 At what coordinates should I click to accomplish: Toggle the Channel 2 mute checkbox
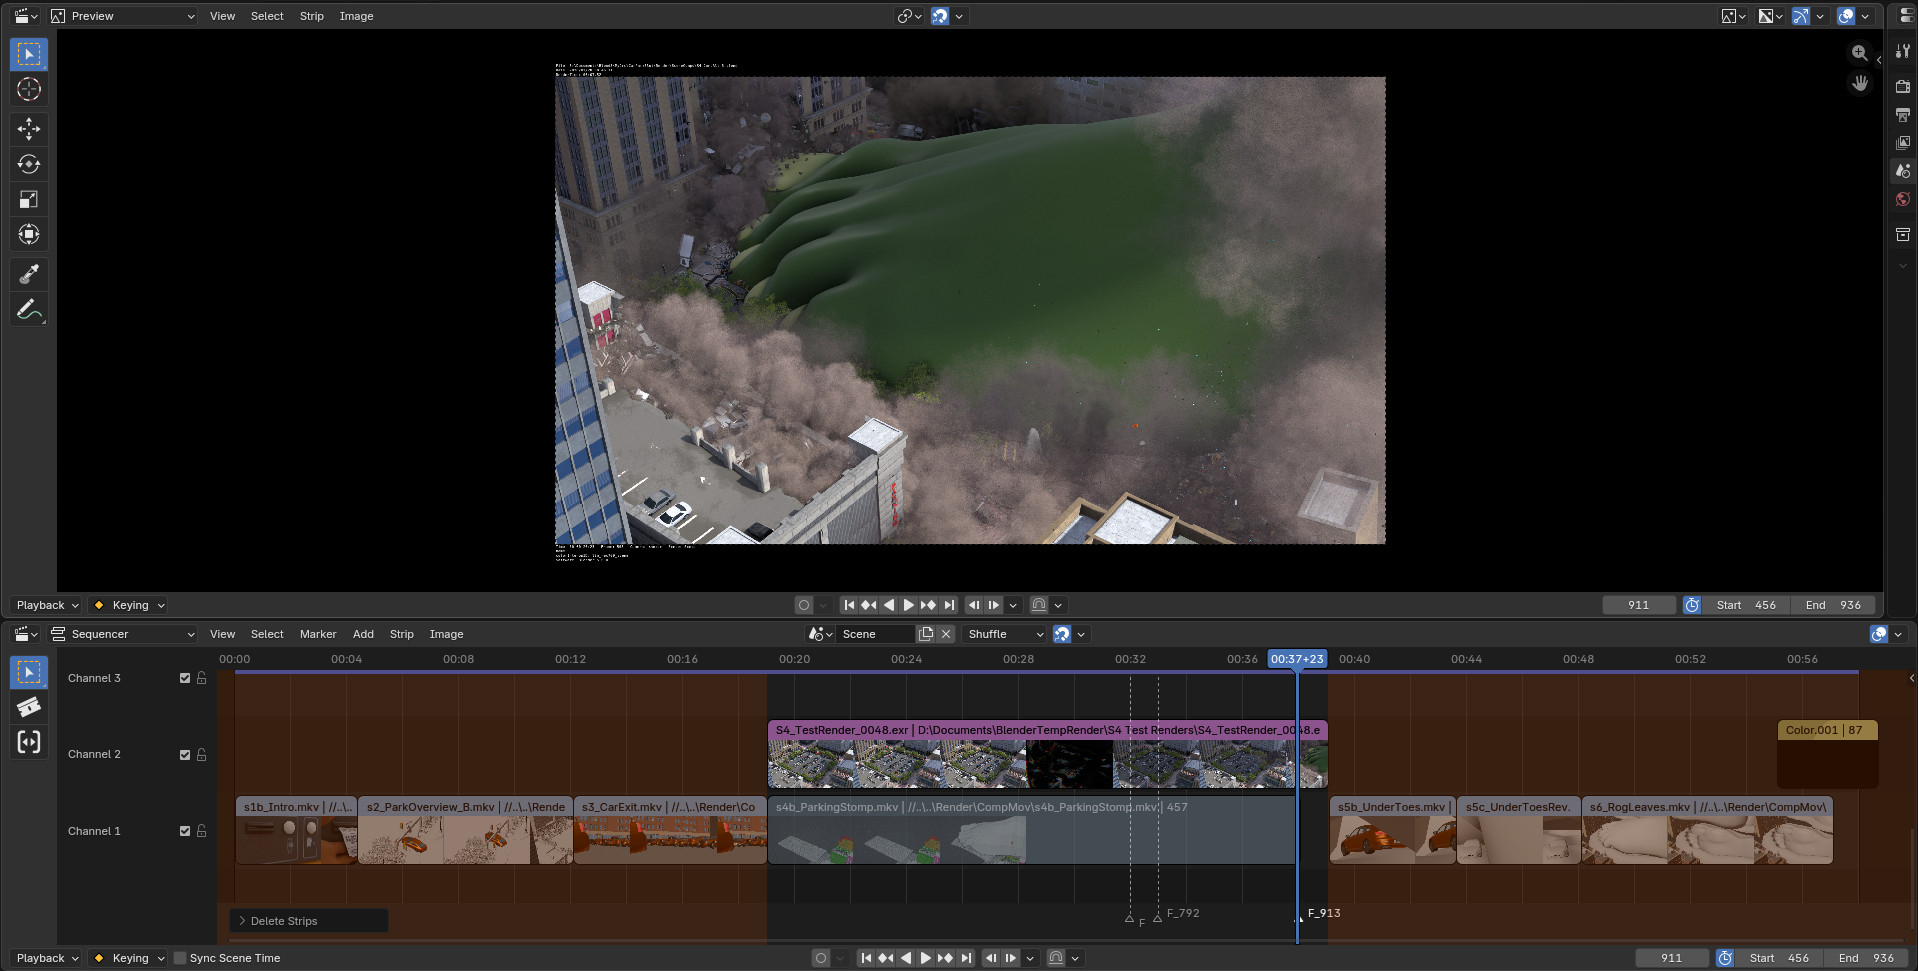coord(185,755)
